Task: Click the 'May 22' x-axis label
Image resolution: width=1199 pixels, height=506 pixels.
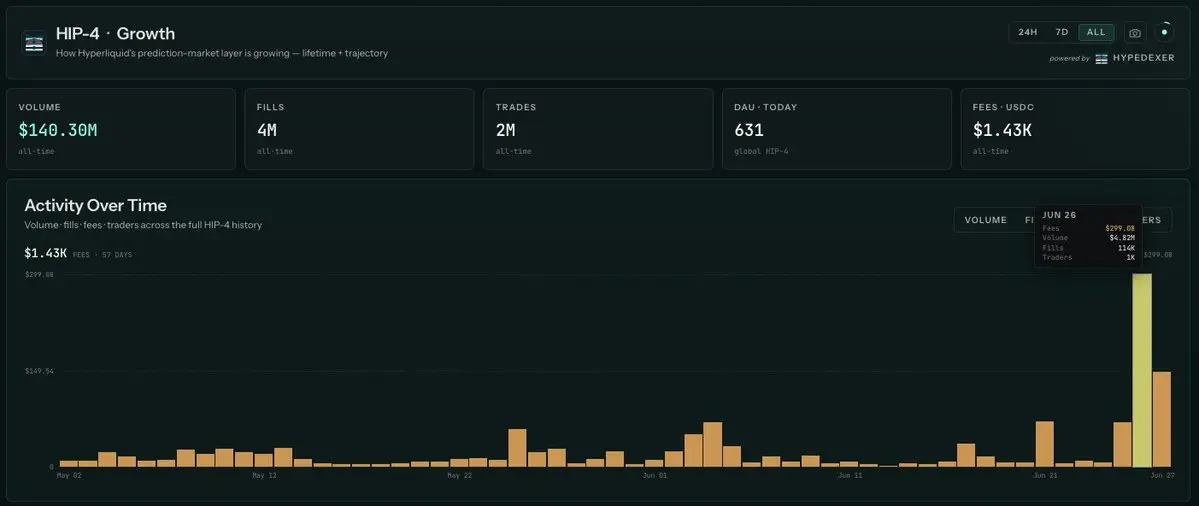Action: (x=461, y=475)
